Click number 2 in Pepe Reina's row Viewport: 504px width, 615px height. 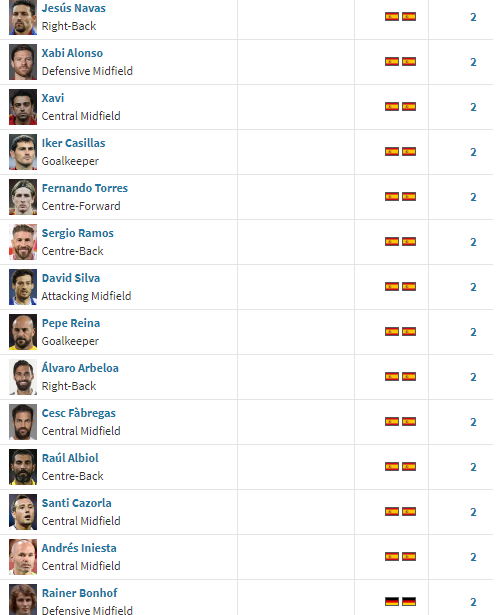click(x=473, y=332)
